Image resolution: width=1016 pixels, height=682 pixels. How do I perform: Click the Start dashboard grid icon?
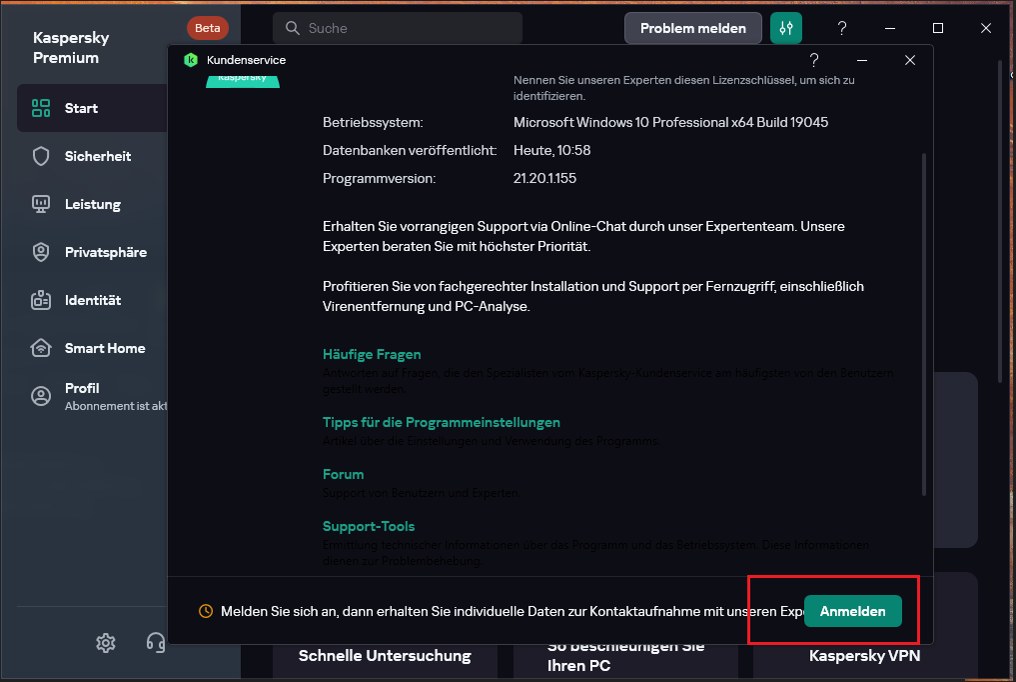click(41, 108)
